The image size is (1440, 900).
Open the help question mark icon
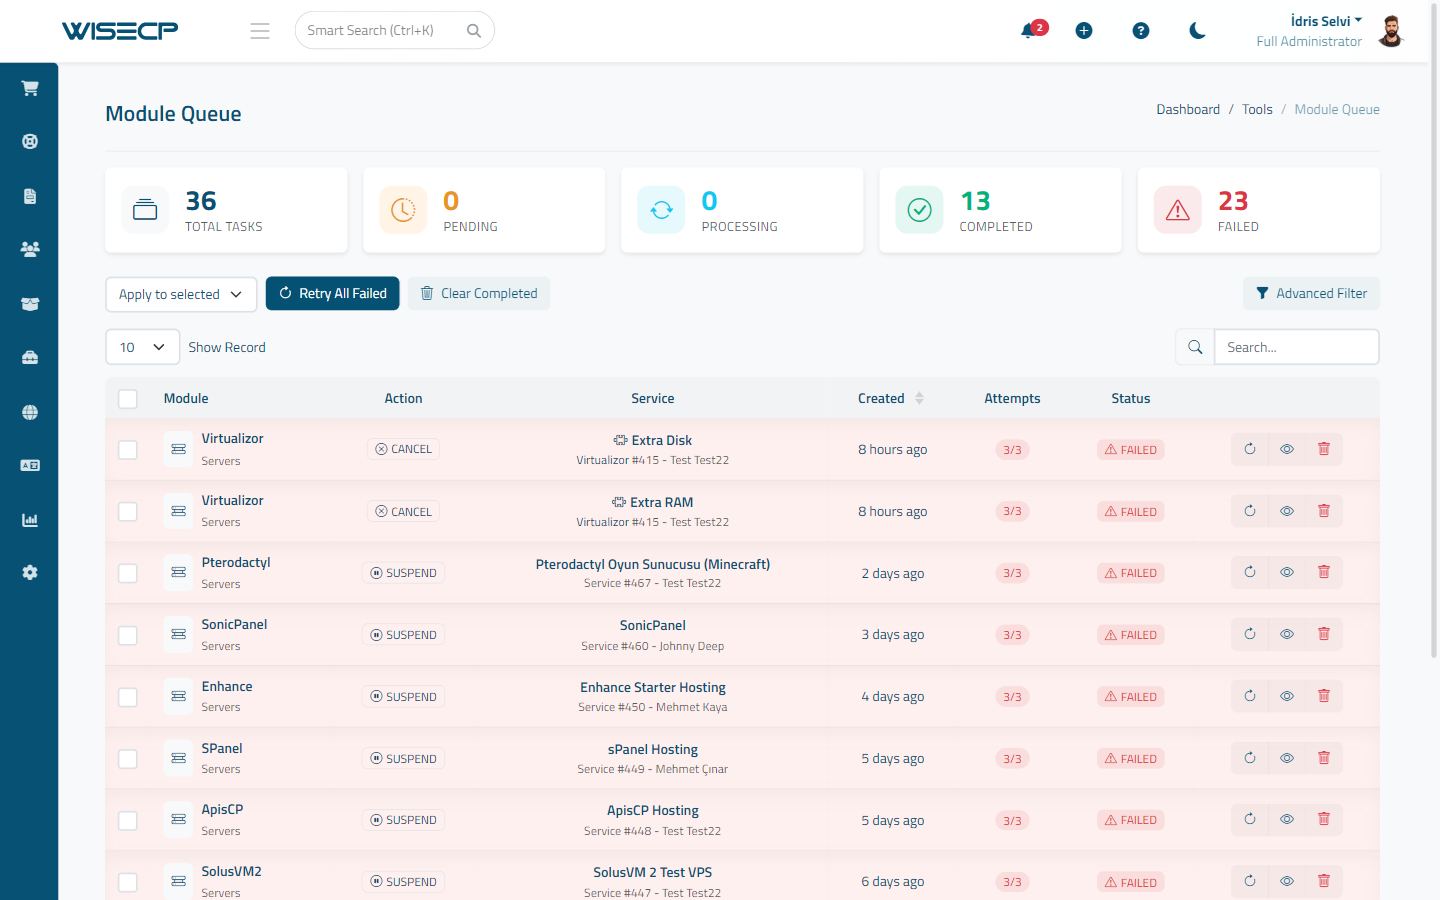click(x=1141, y=31)
